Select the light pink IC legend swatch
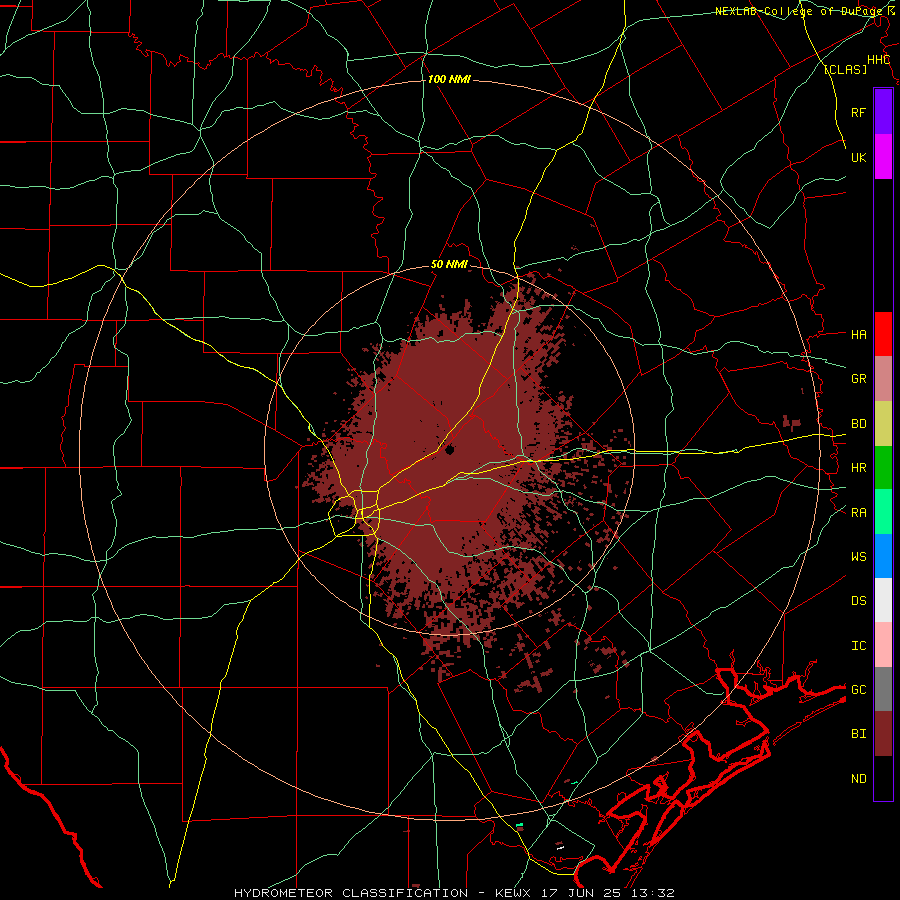This screenshot has width=900, height=900. [x=883, y=645]
